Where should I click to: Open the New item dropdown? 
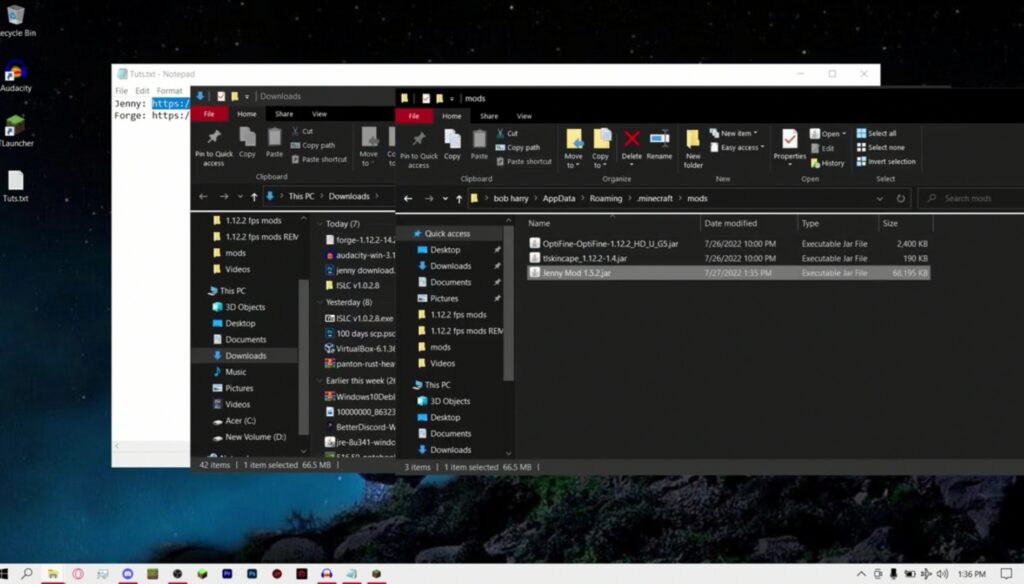point(733,133)
